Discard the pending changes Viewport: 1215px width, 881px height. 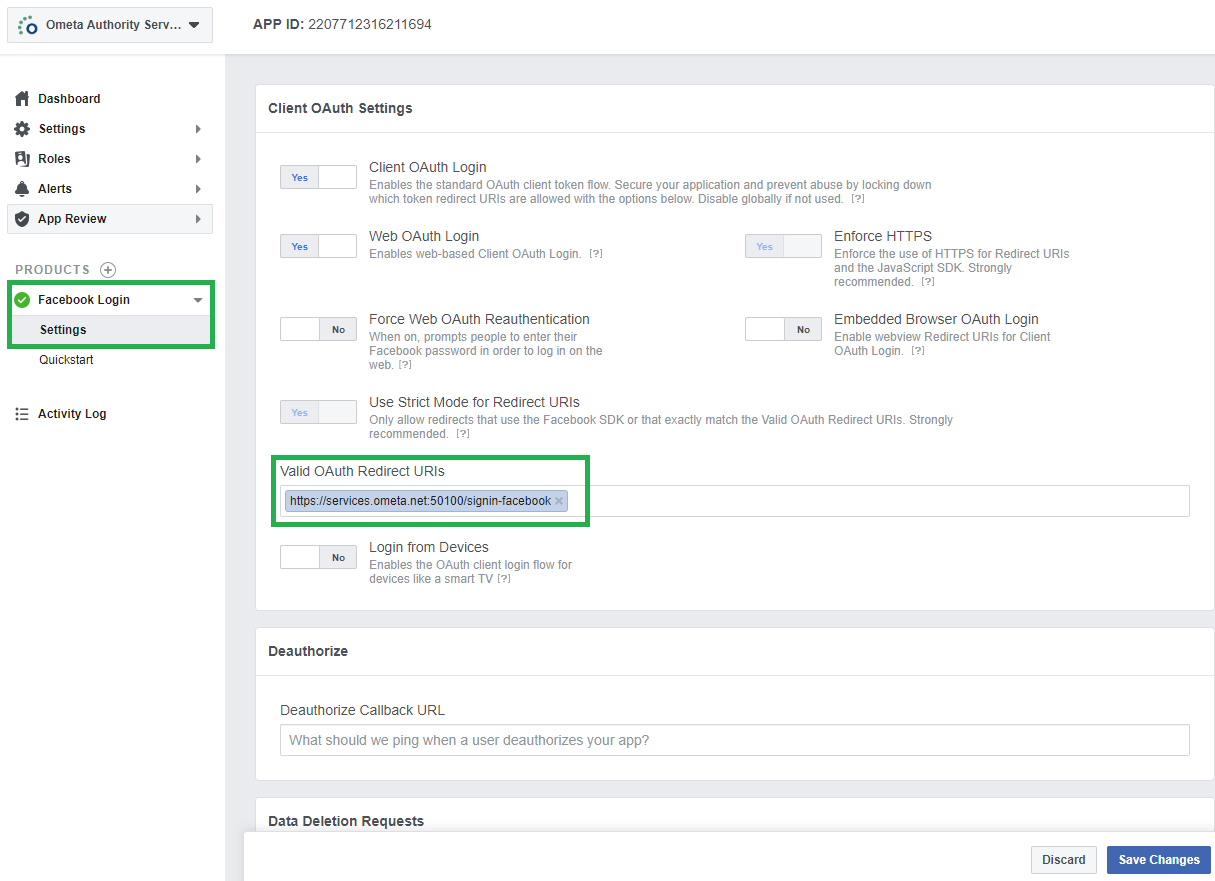(x=1063, y=859)
